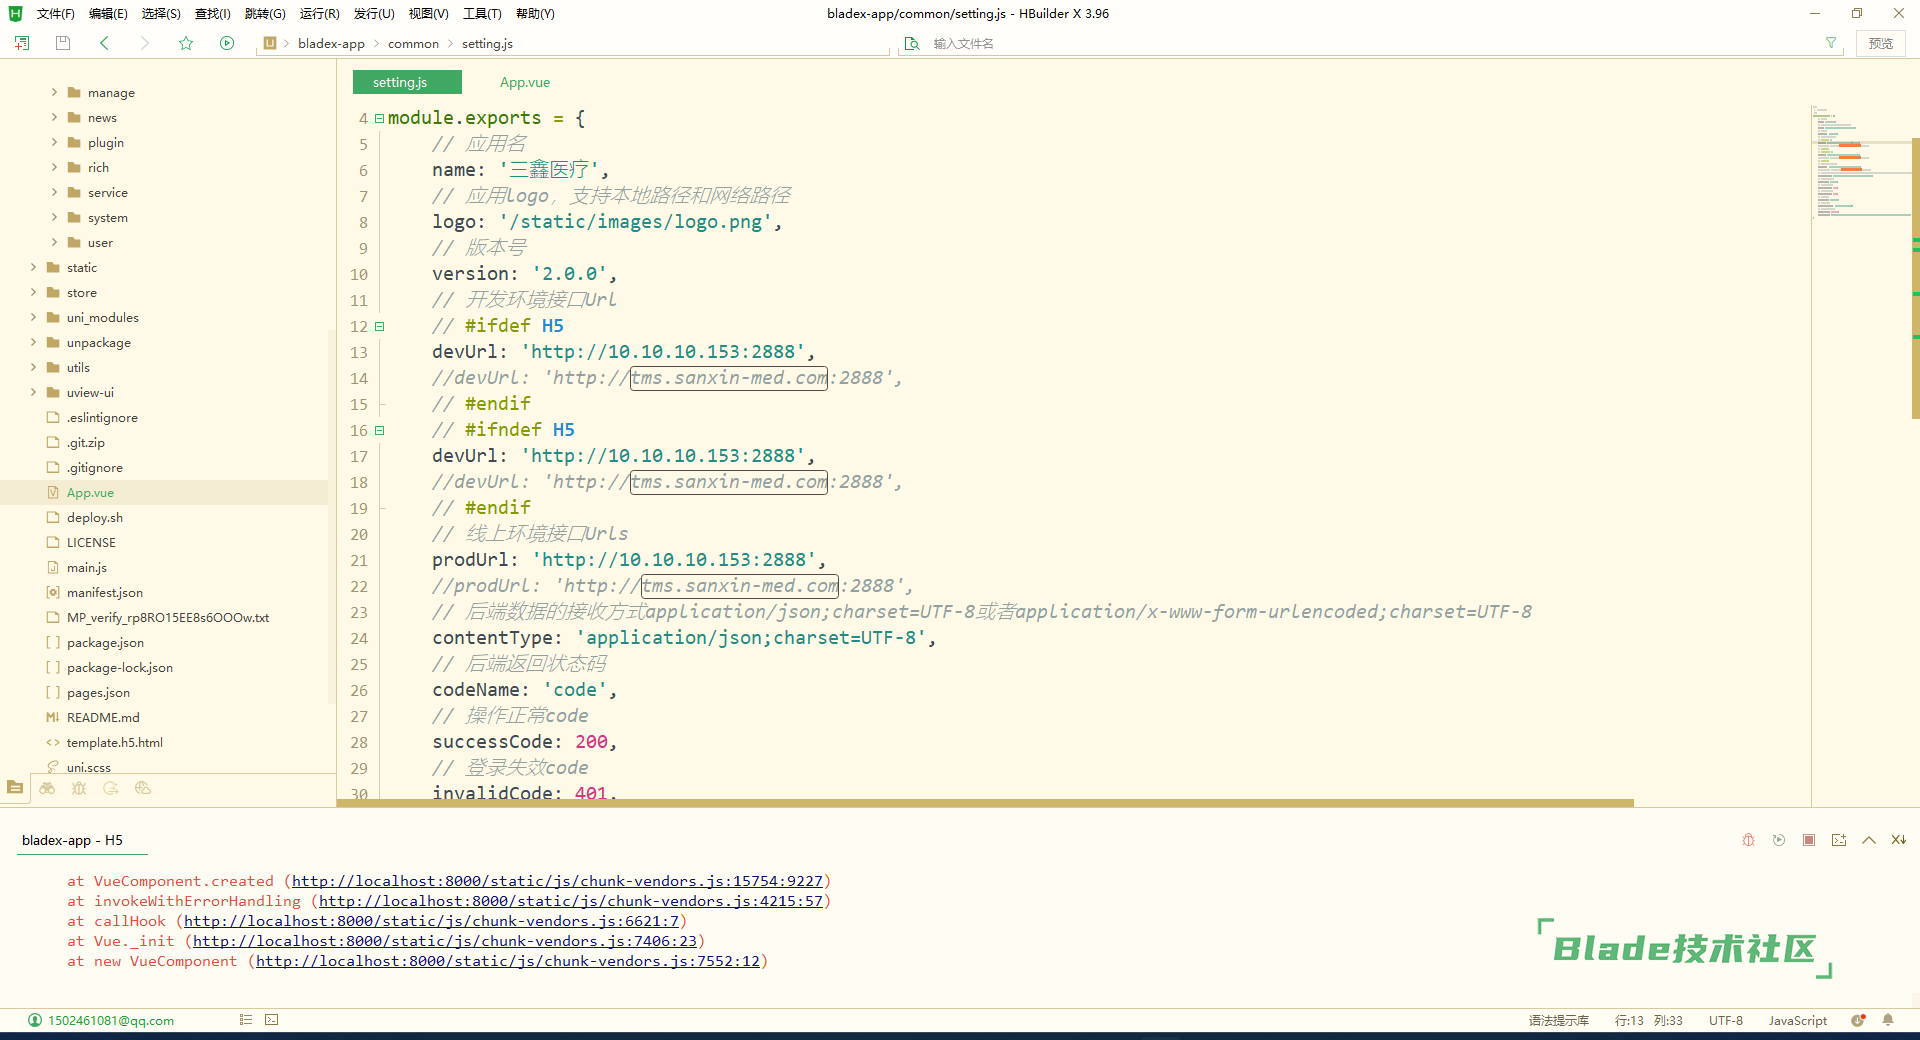
Task: Expand the static folder
Action: point(33,267)
